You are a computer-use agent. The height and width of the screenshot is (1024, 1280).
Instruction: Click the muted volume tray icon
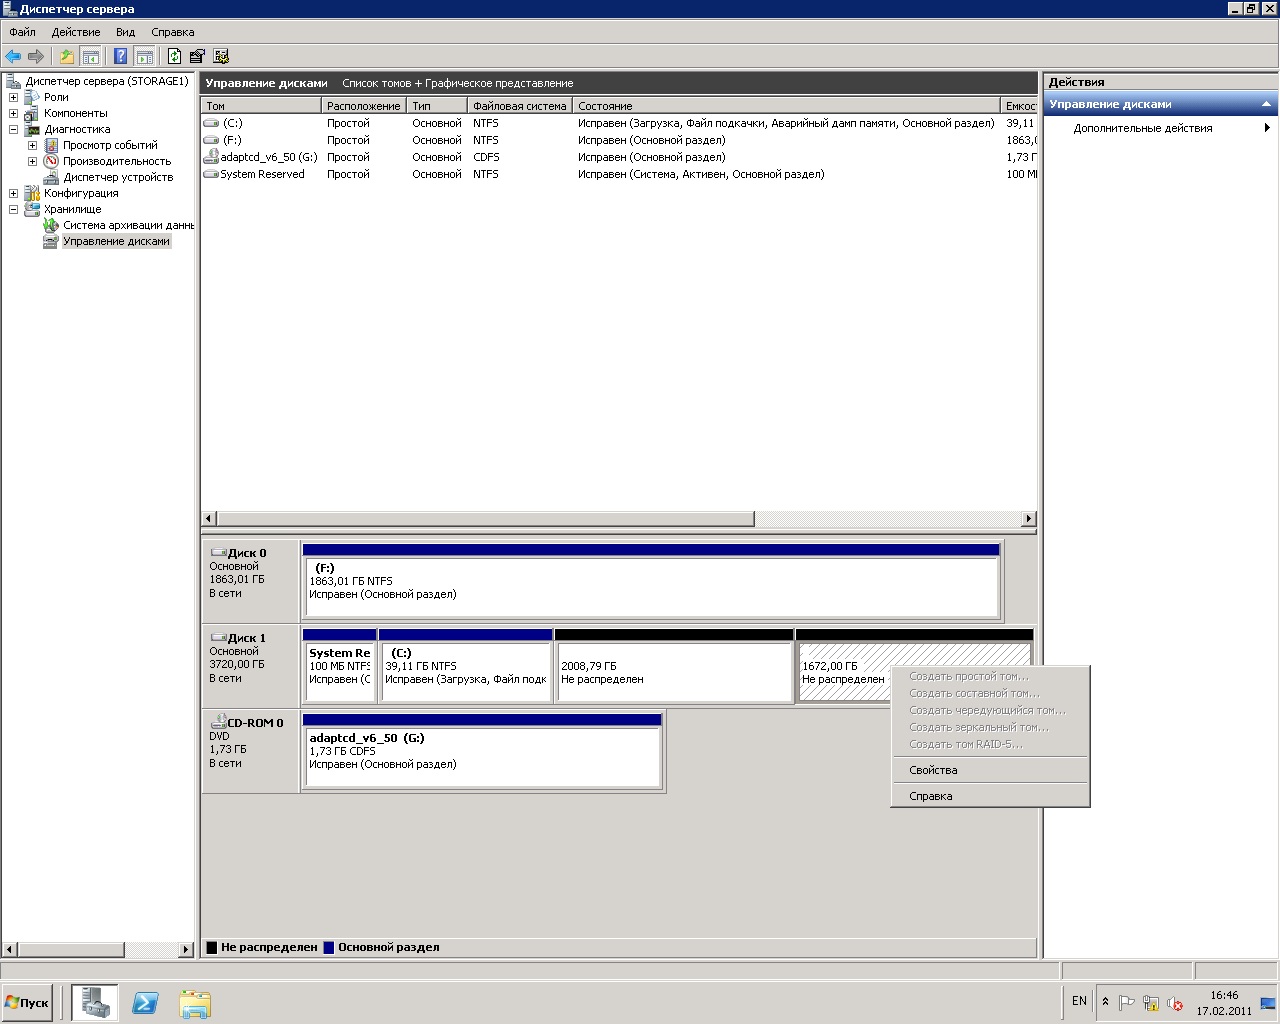click(x=1176, y=1003)
